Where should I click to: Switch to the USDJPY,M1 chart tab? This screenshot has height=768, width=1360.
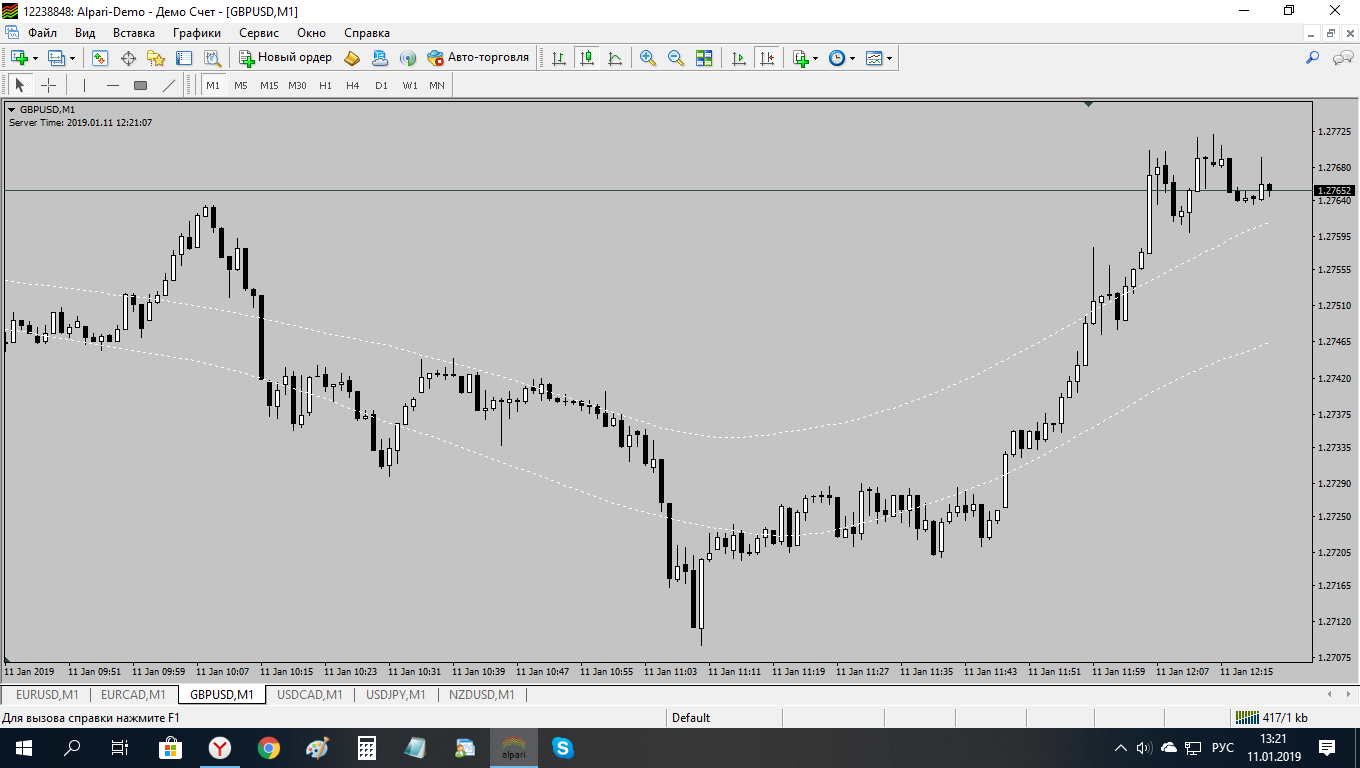coord(396,694)
